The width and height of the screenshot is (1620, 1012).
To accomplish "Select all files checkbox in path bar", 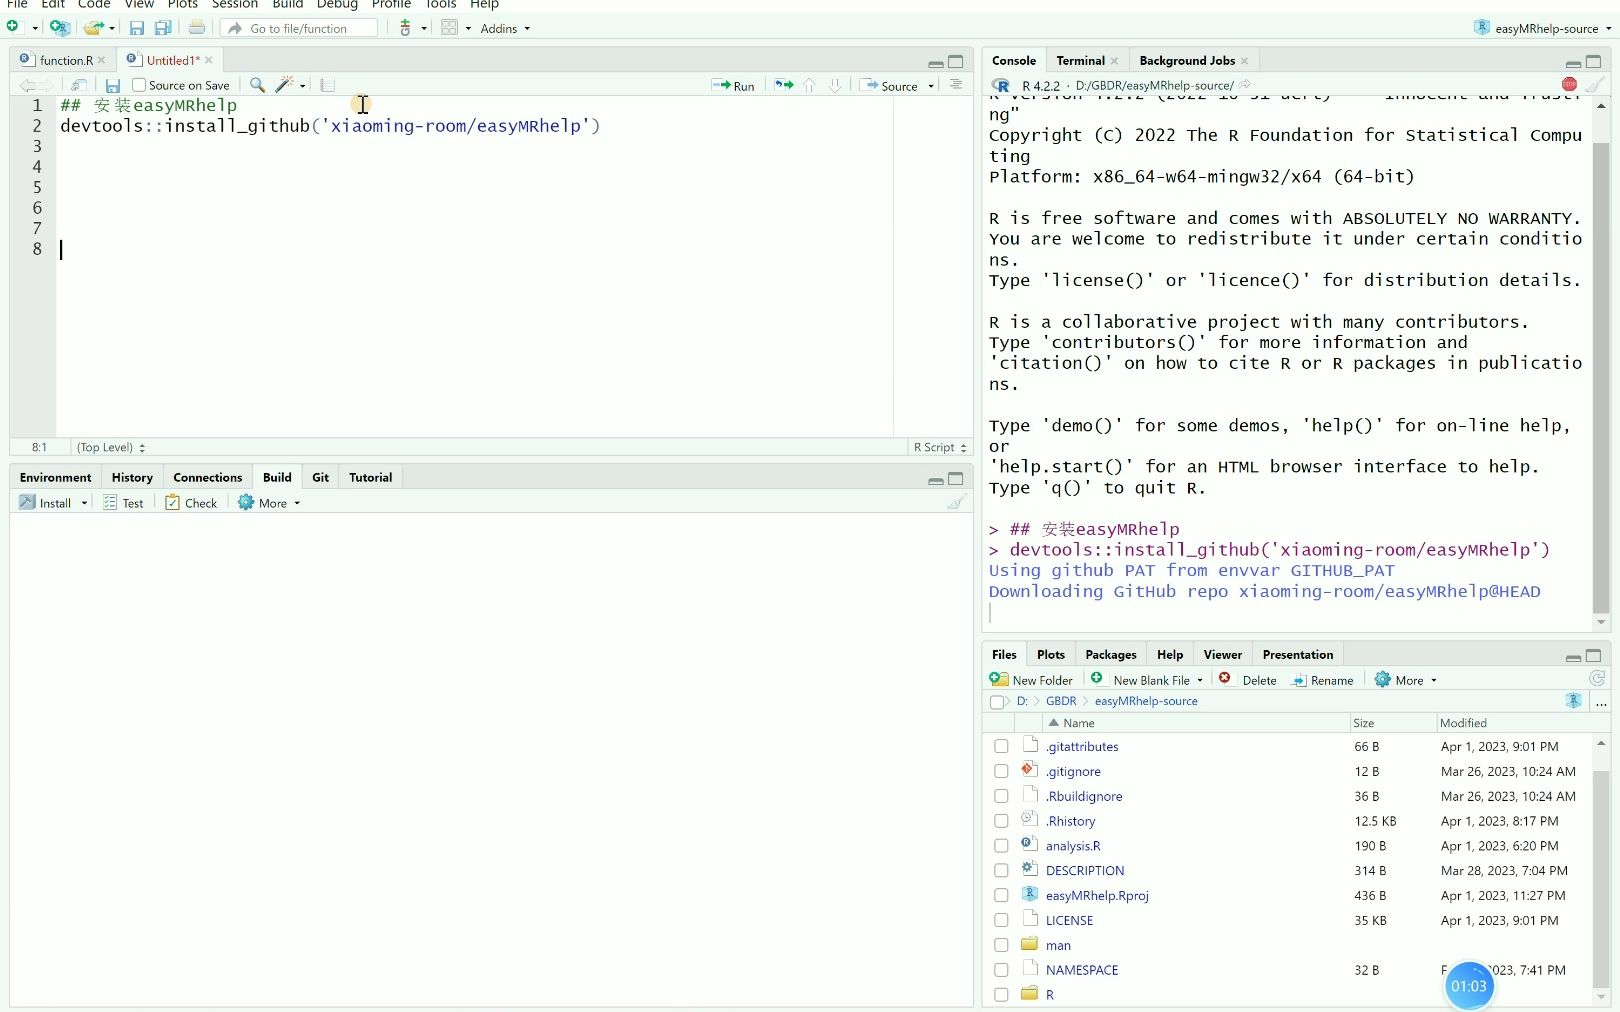I will 997,702.
